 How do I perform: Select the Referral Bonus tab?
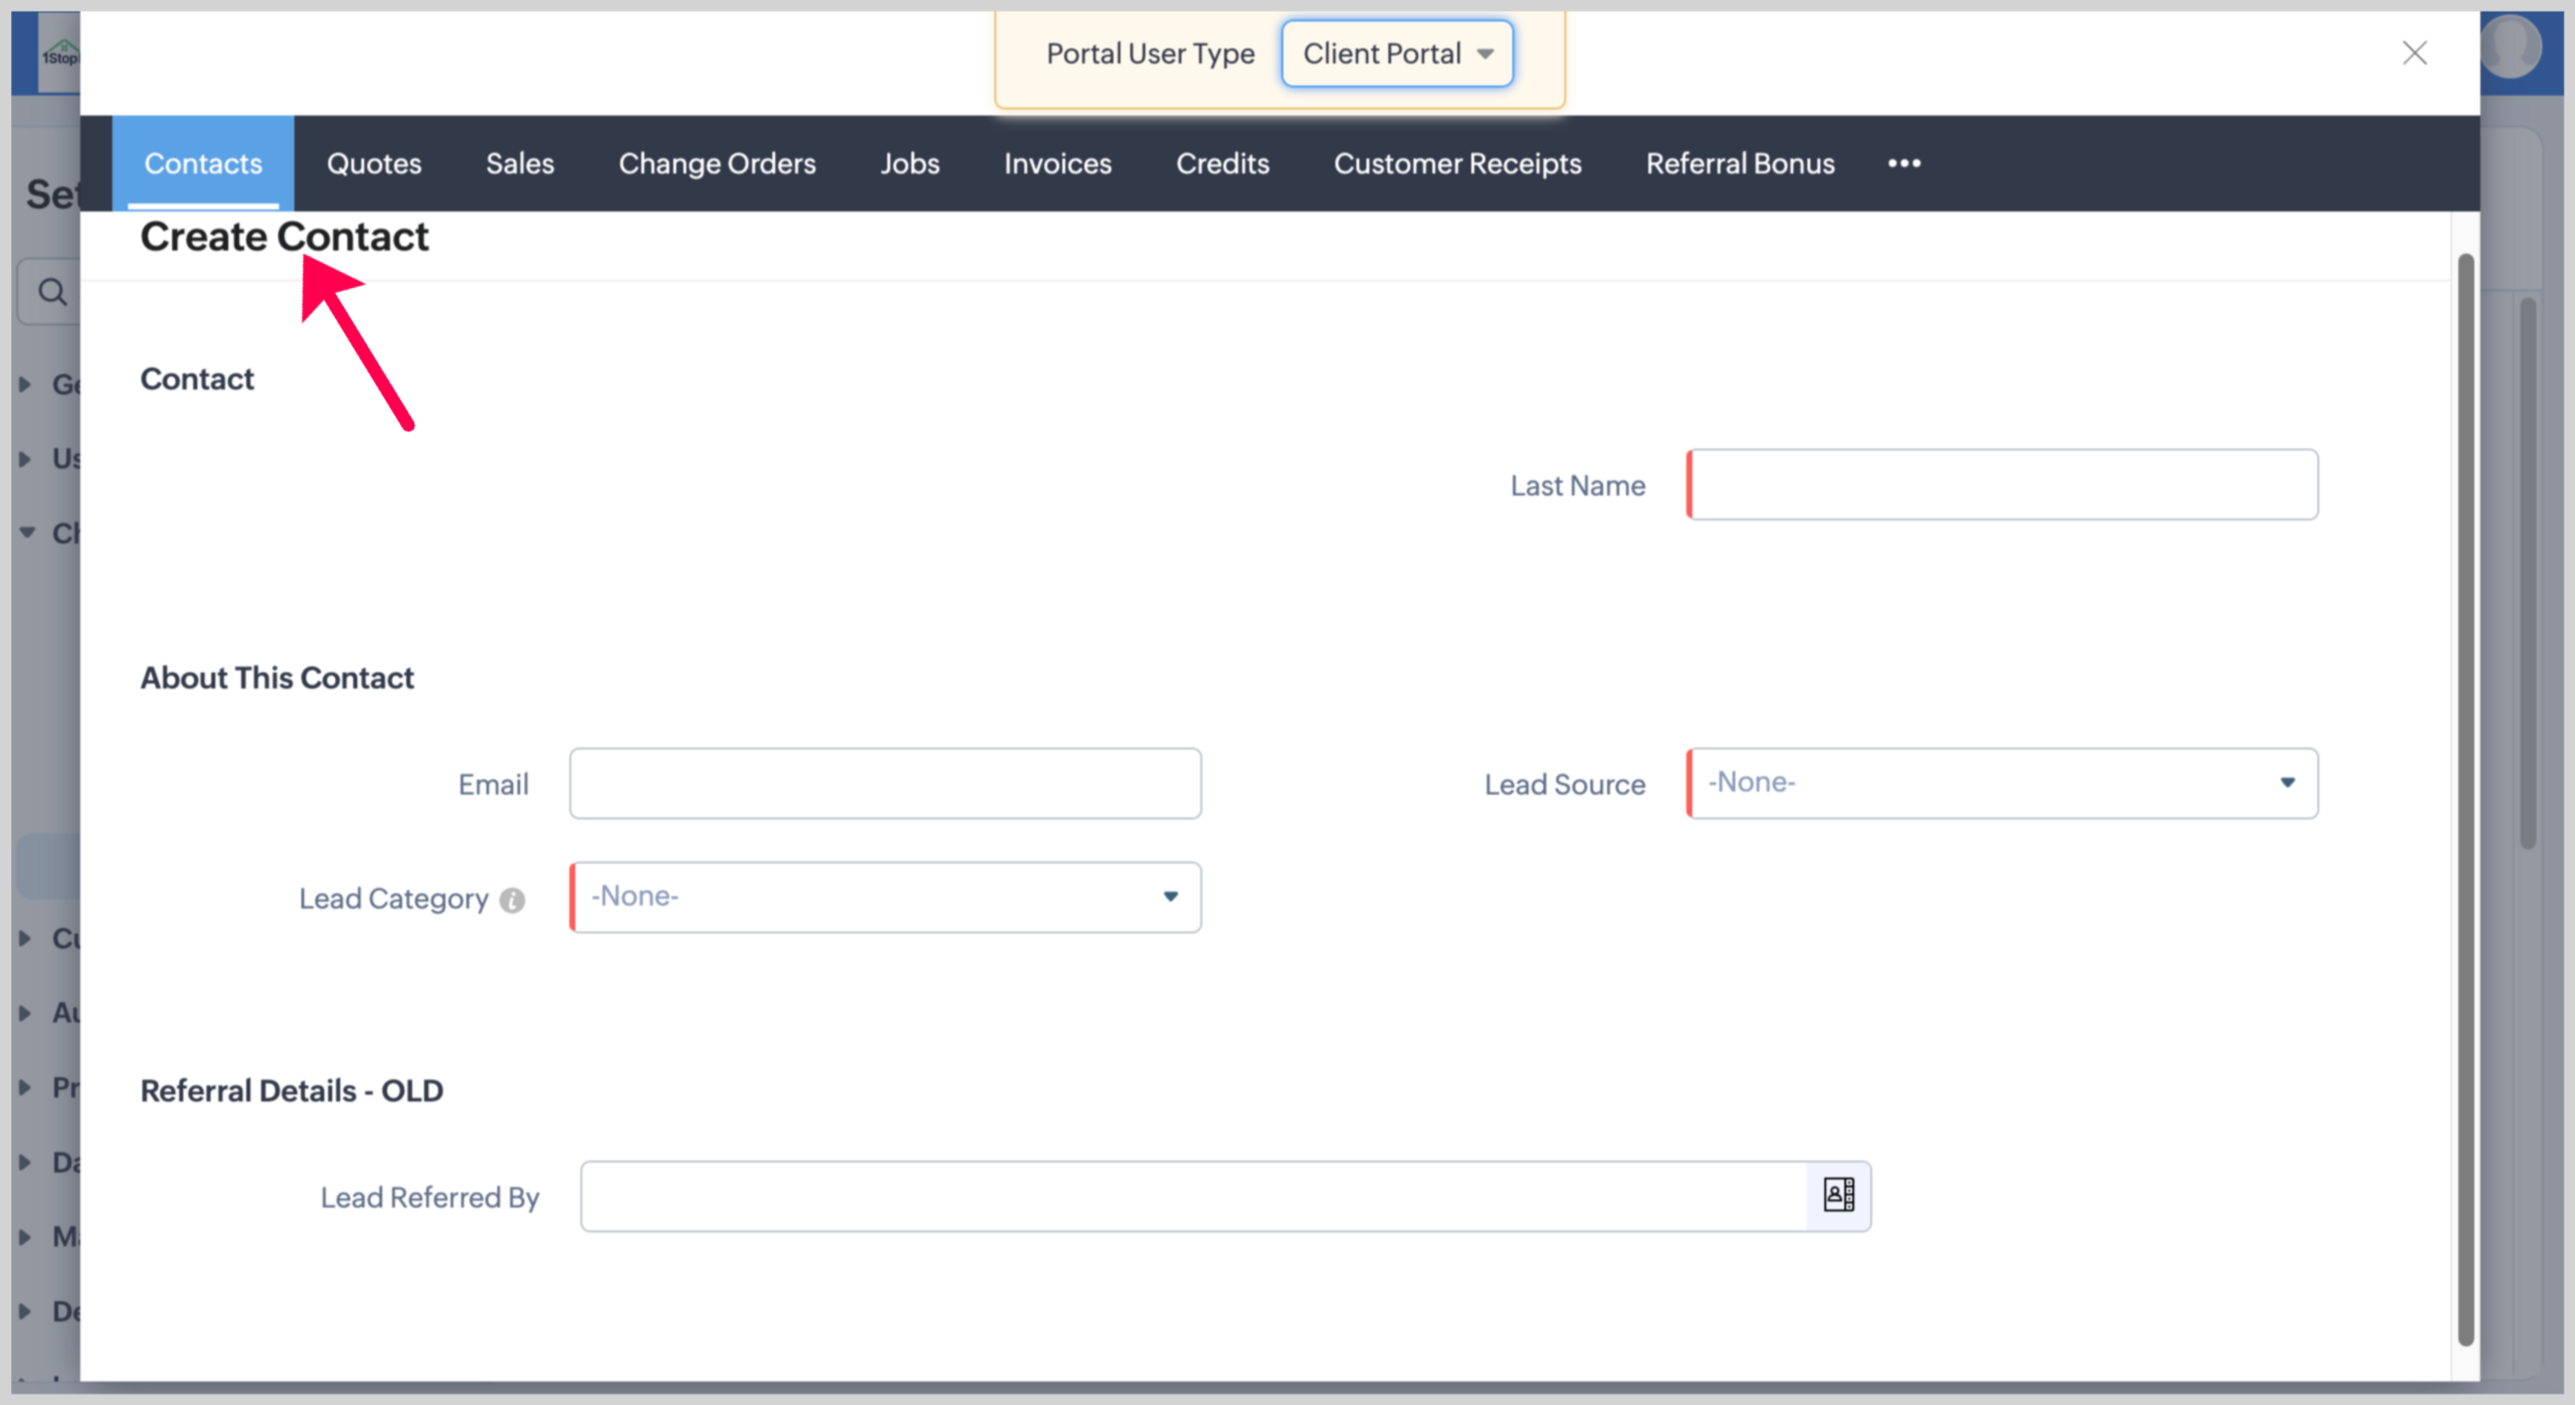click(x=1739, y=163)
